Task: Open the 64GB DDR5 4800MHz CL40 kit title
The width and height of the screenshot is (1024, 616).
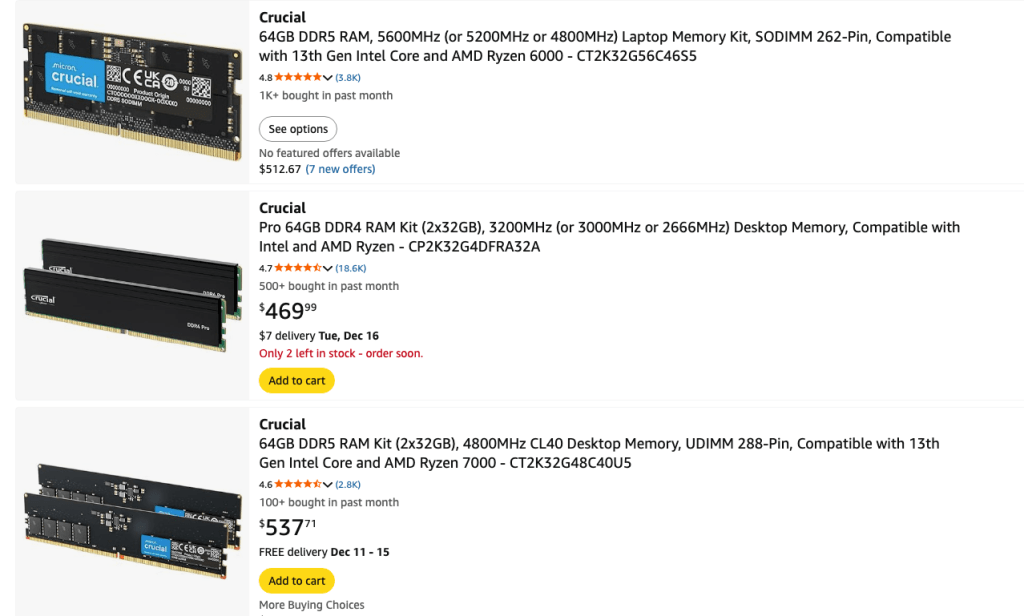Action: 598,453
